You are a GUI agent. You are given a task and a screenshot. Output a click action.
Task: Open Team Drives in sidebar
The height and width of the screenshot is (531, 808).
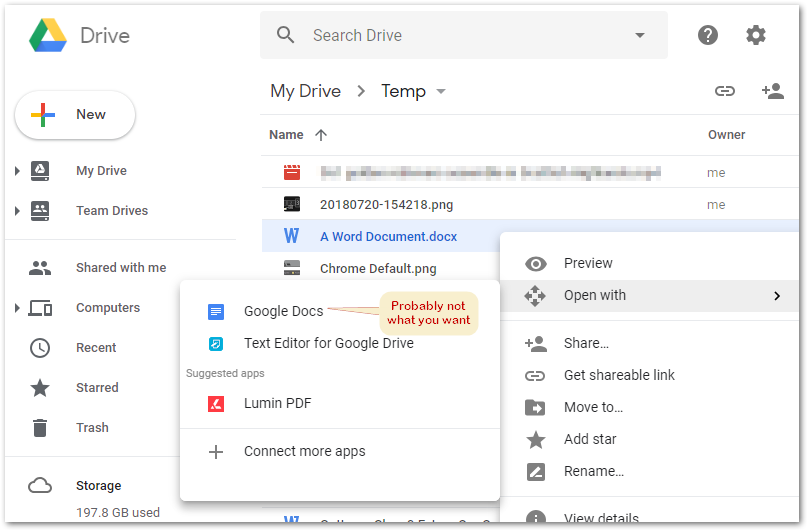click(x=112, y=211)
